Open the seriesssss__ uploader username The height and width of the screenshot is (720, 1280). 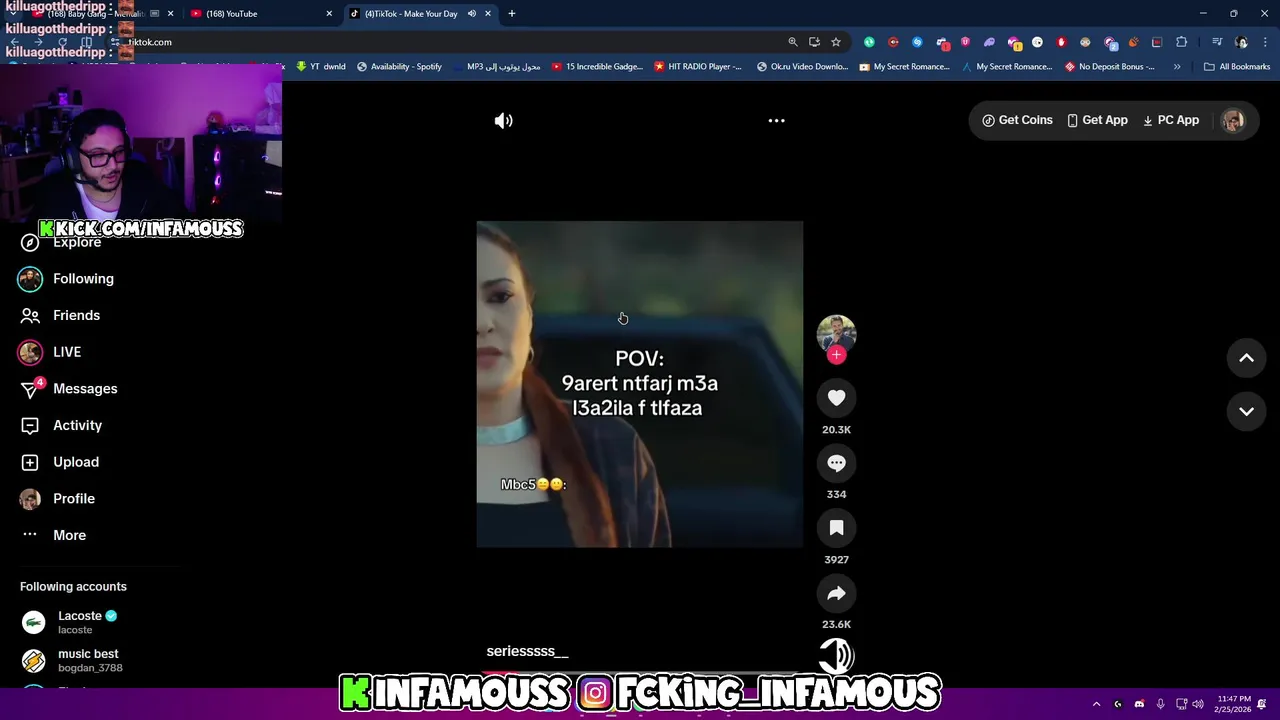527,651
